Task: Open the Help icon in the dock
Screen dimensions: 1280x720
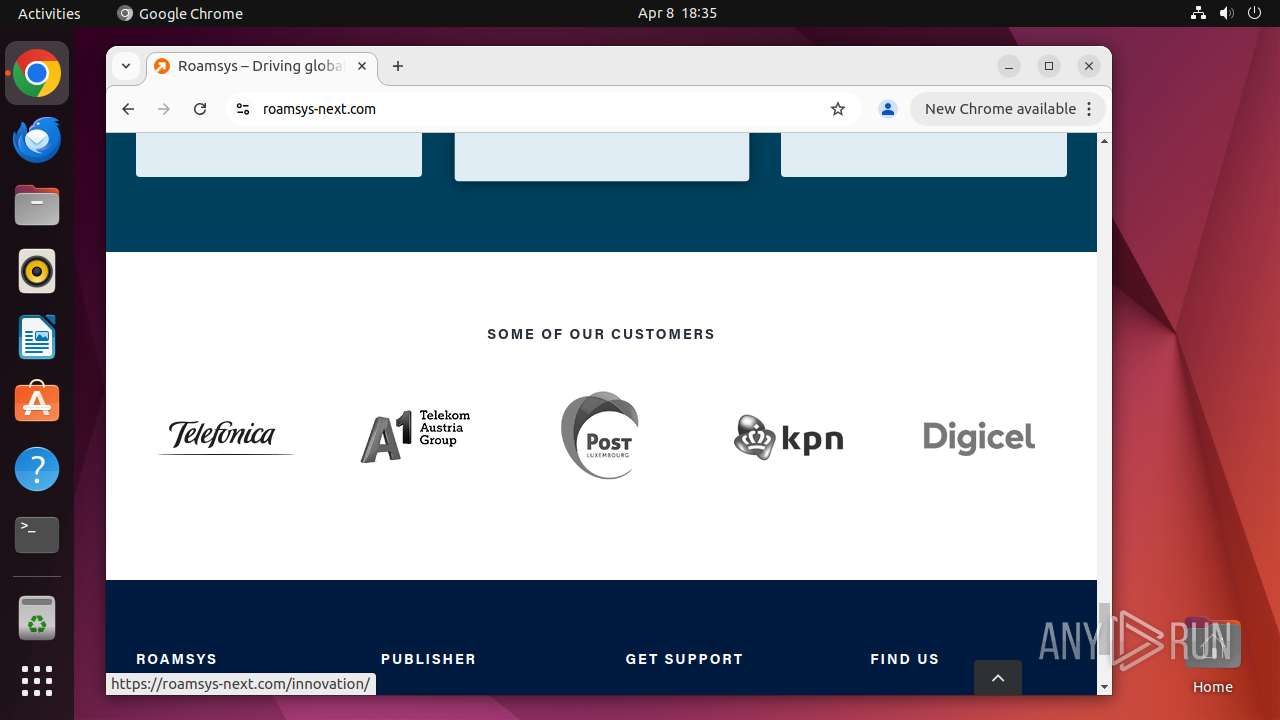Action: (x=37, y=469)
